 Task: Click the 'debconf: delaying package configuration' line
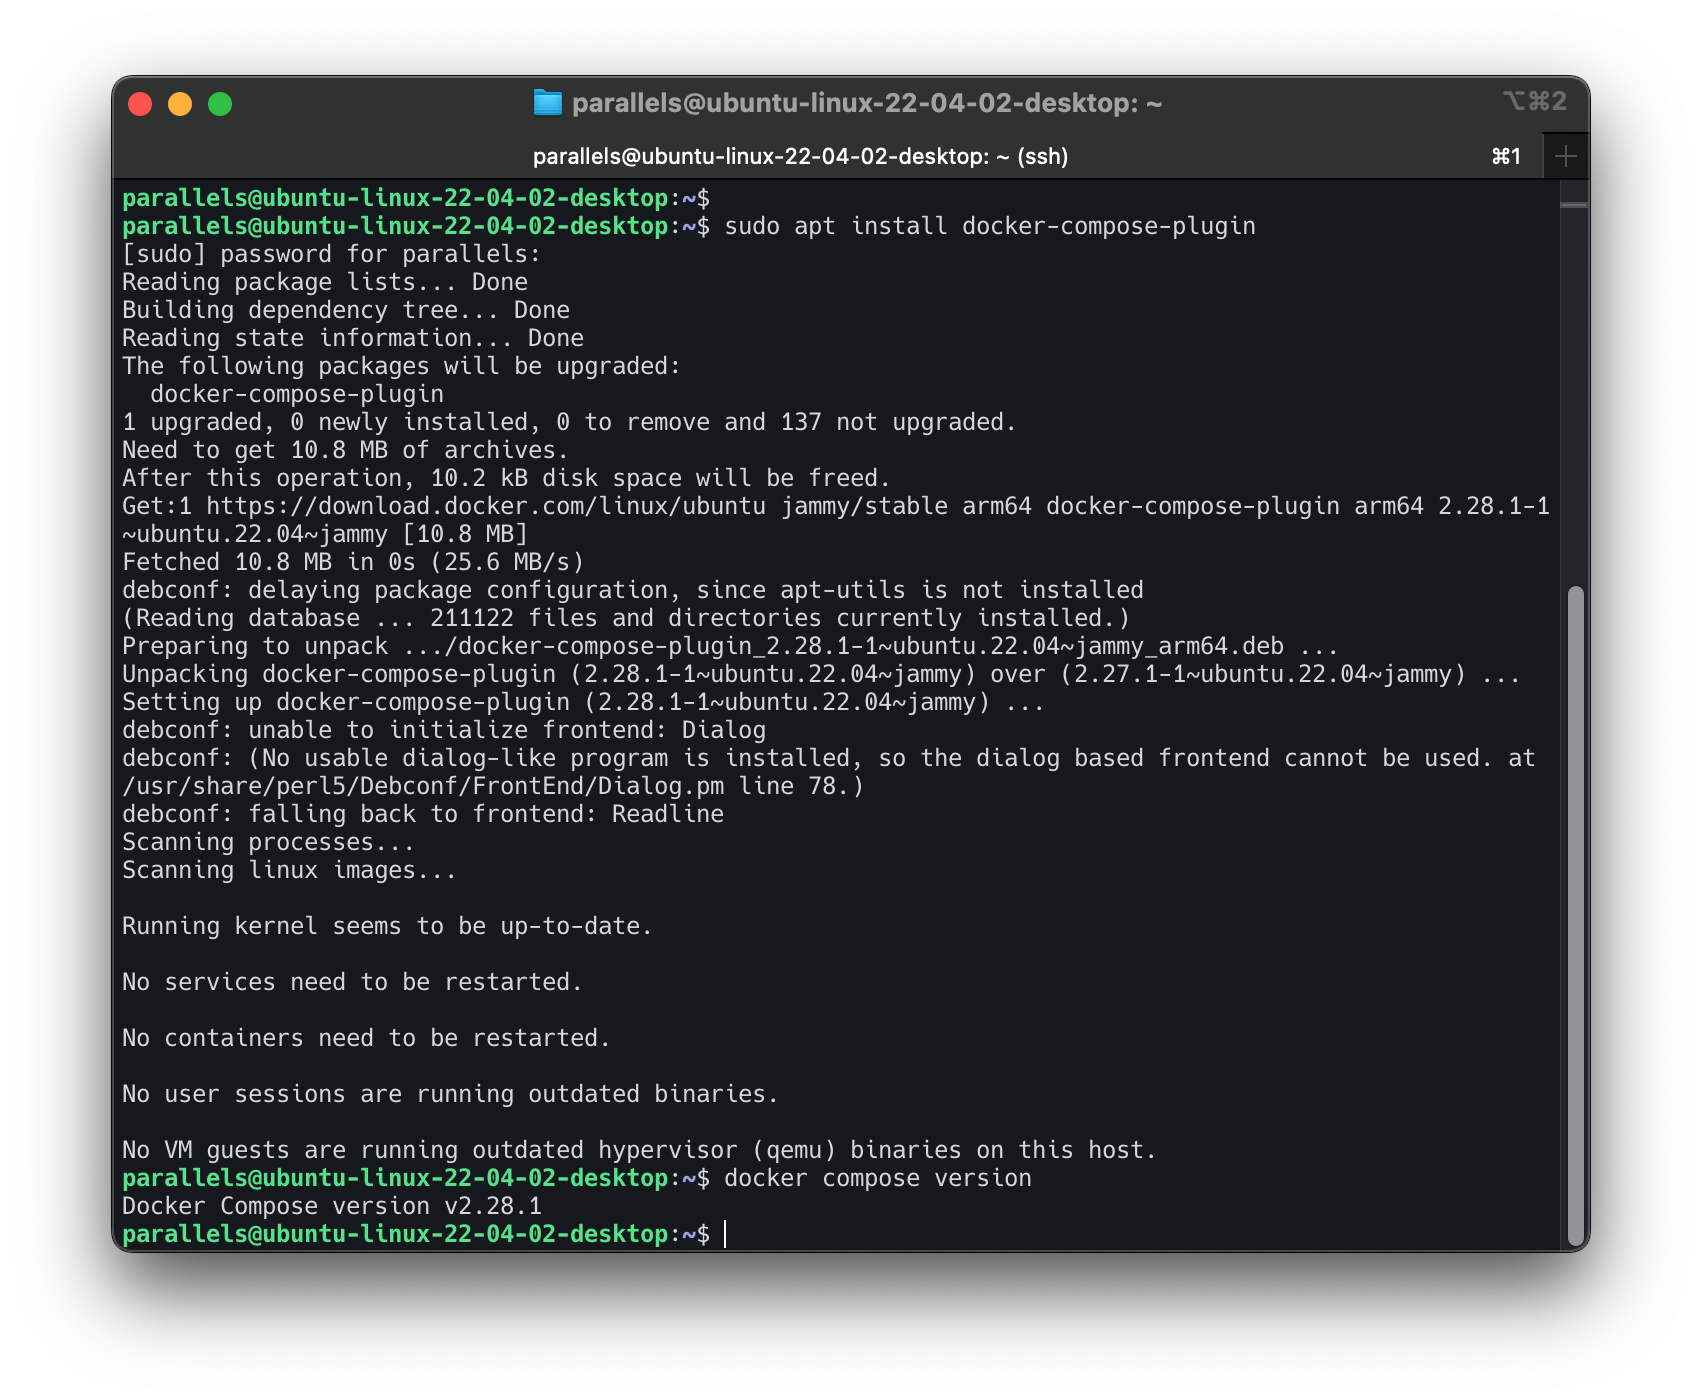point(633,590)
